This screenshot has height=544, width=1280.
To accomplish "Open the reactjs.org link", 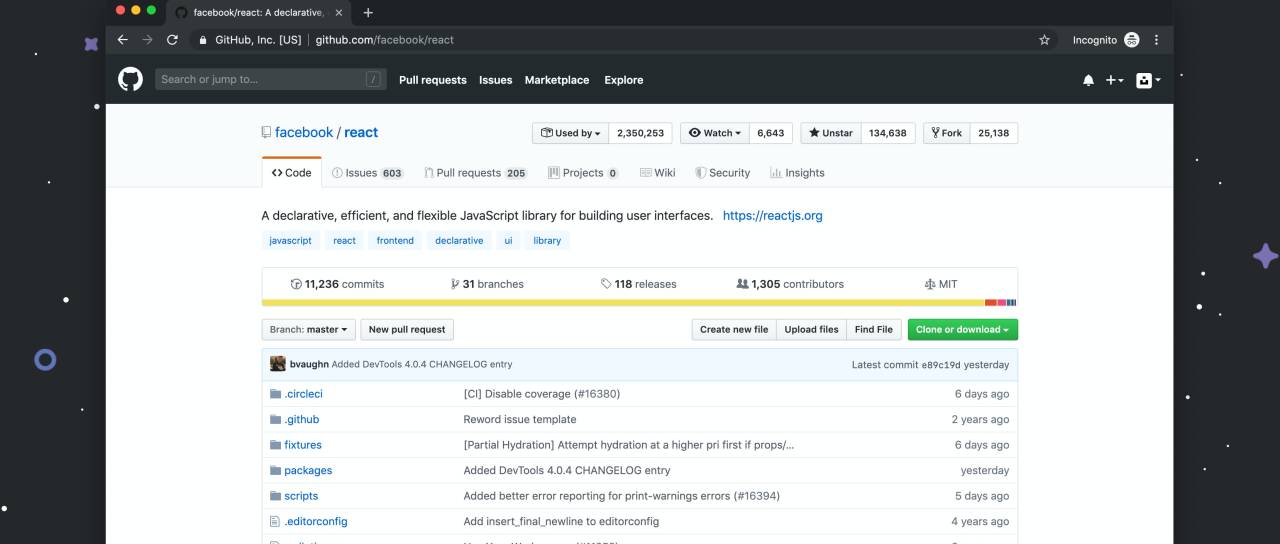I will pos(772,215).
